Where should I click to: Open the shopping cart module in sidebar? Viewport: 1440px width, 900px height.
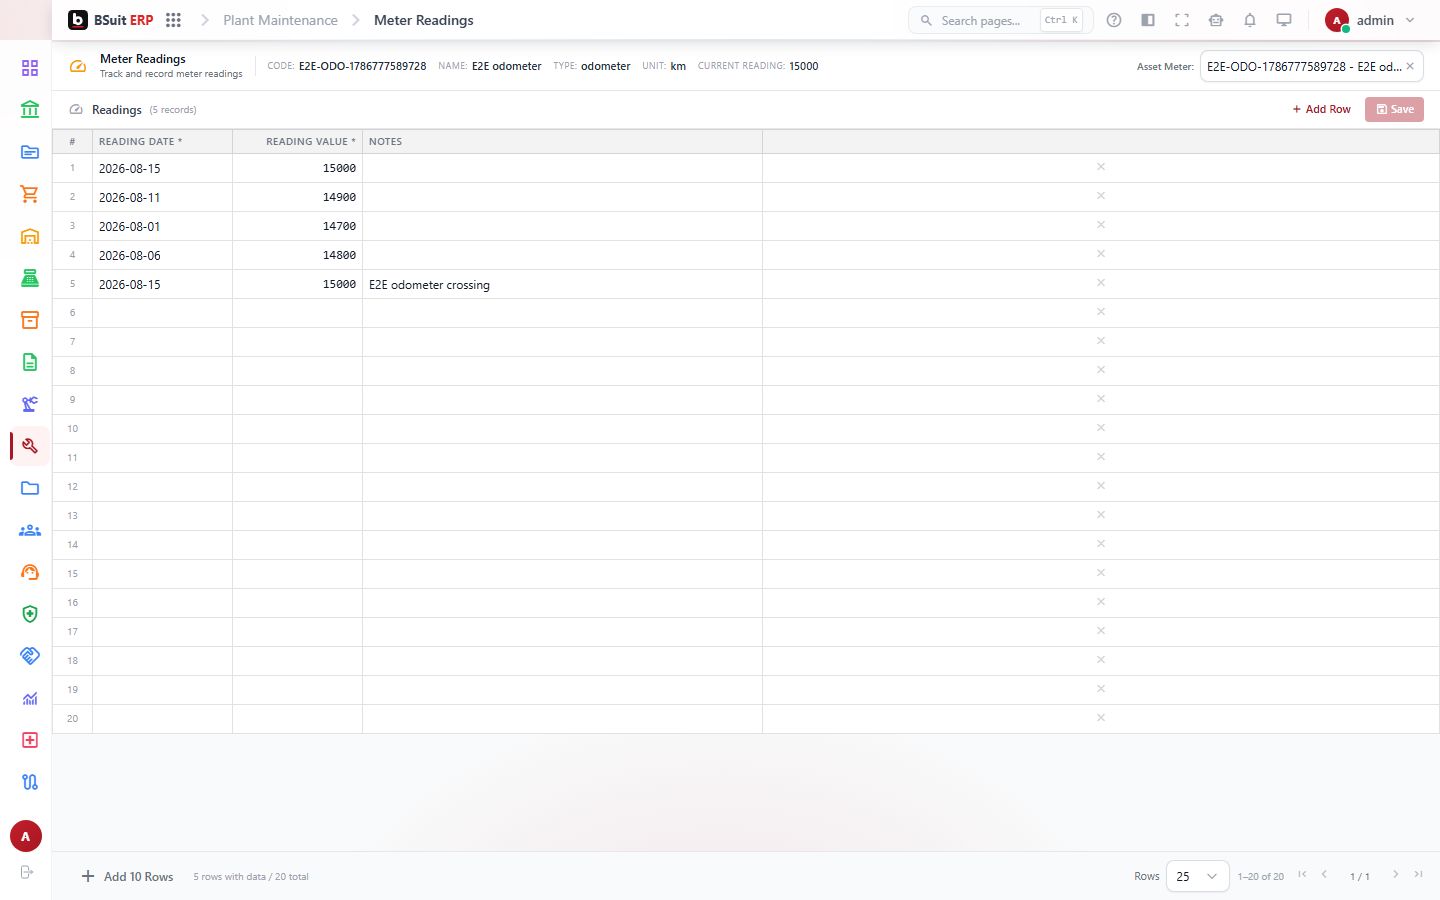30,194
